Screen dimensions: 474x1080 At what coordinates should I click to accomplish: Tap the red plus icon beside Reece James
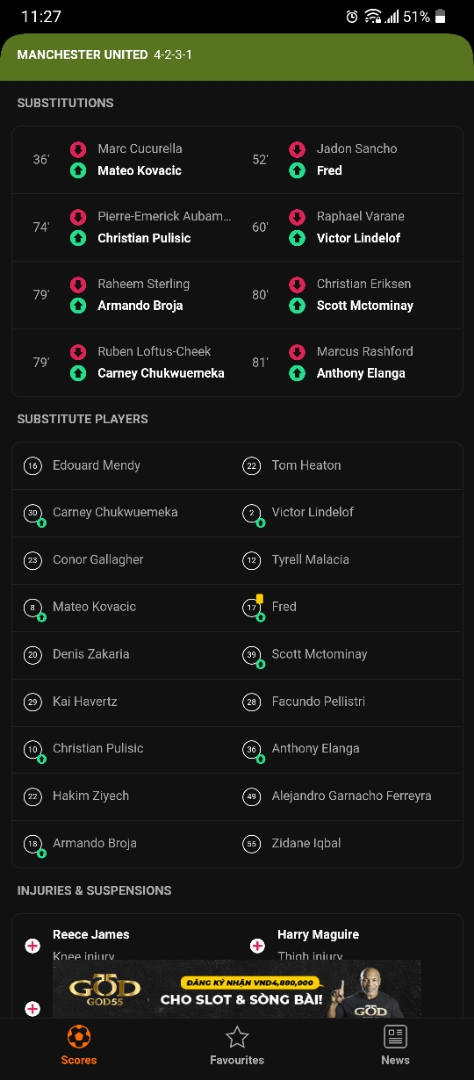pyautogui.click(x=32, y=946)
